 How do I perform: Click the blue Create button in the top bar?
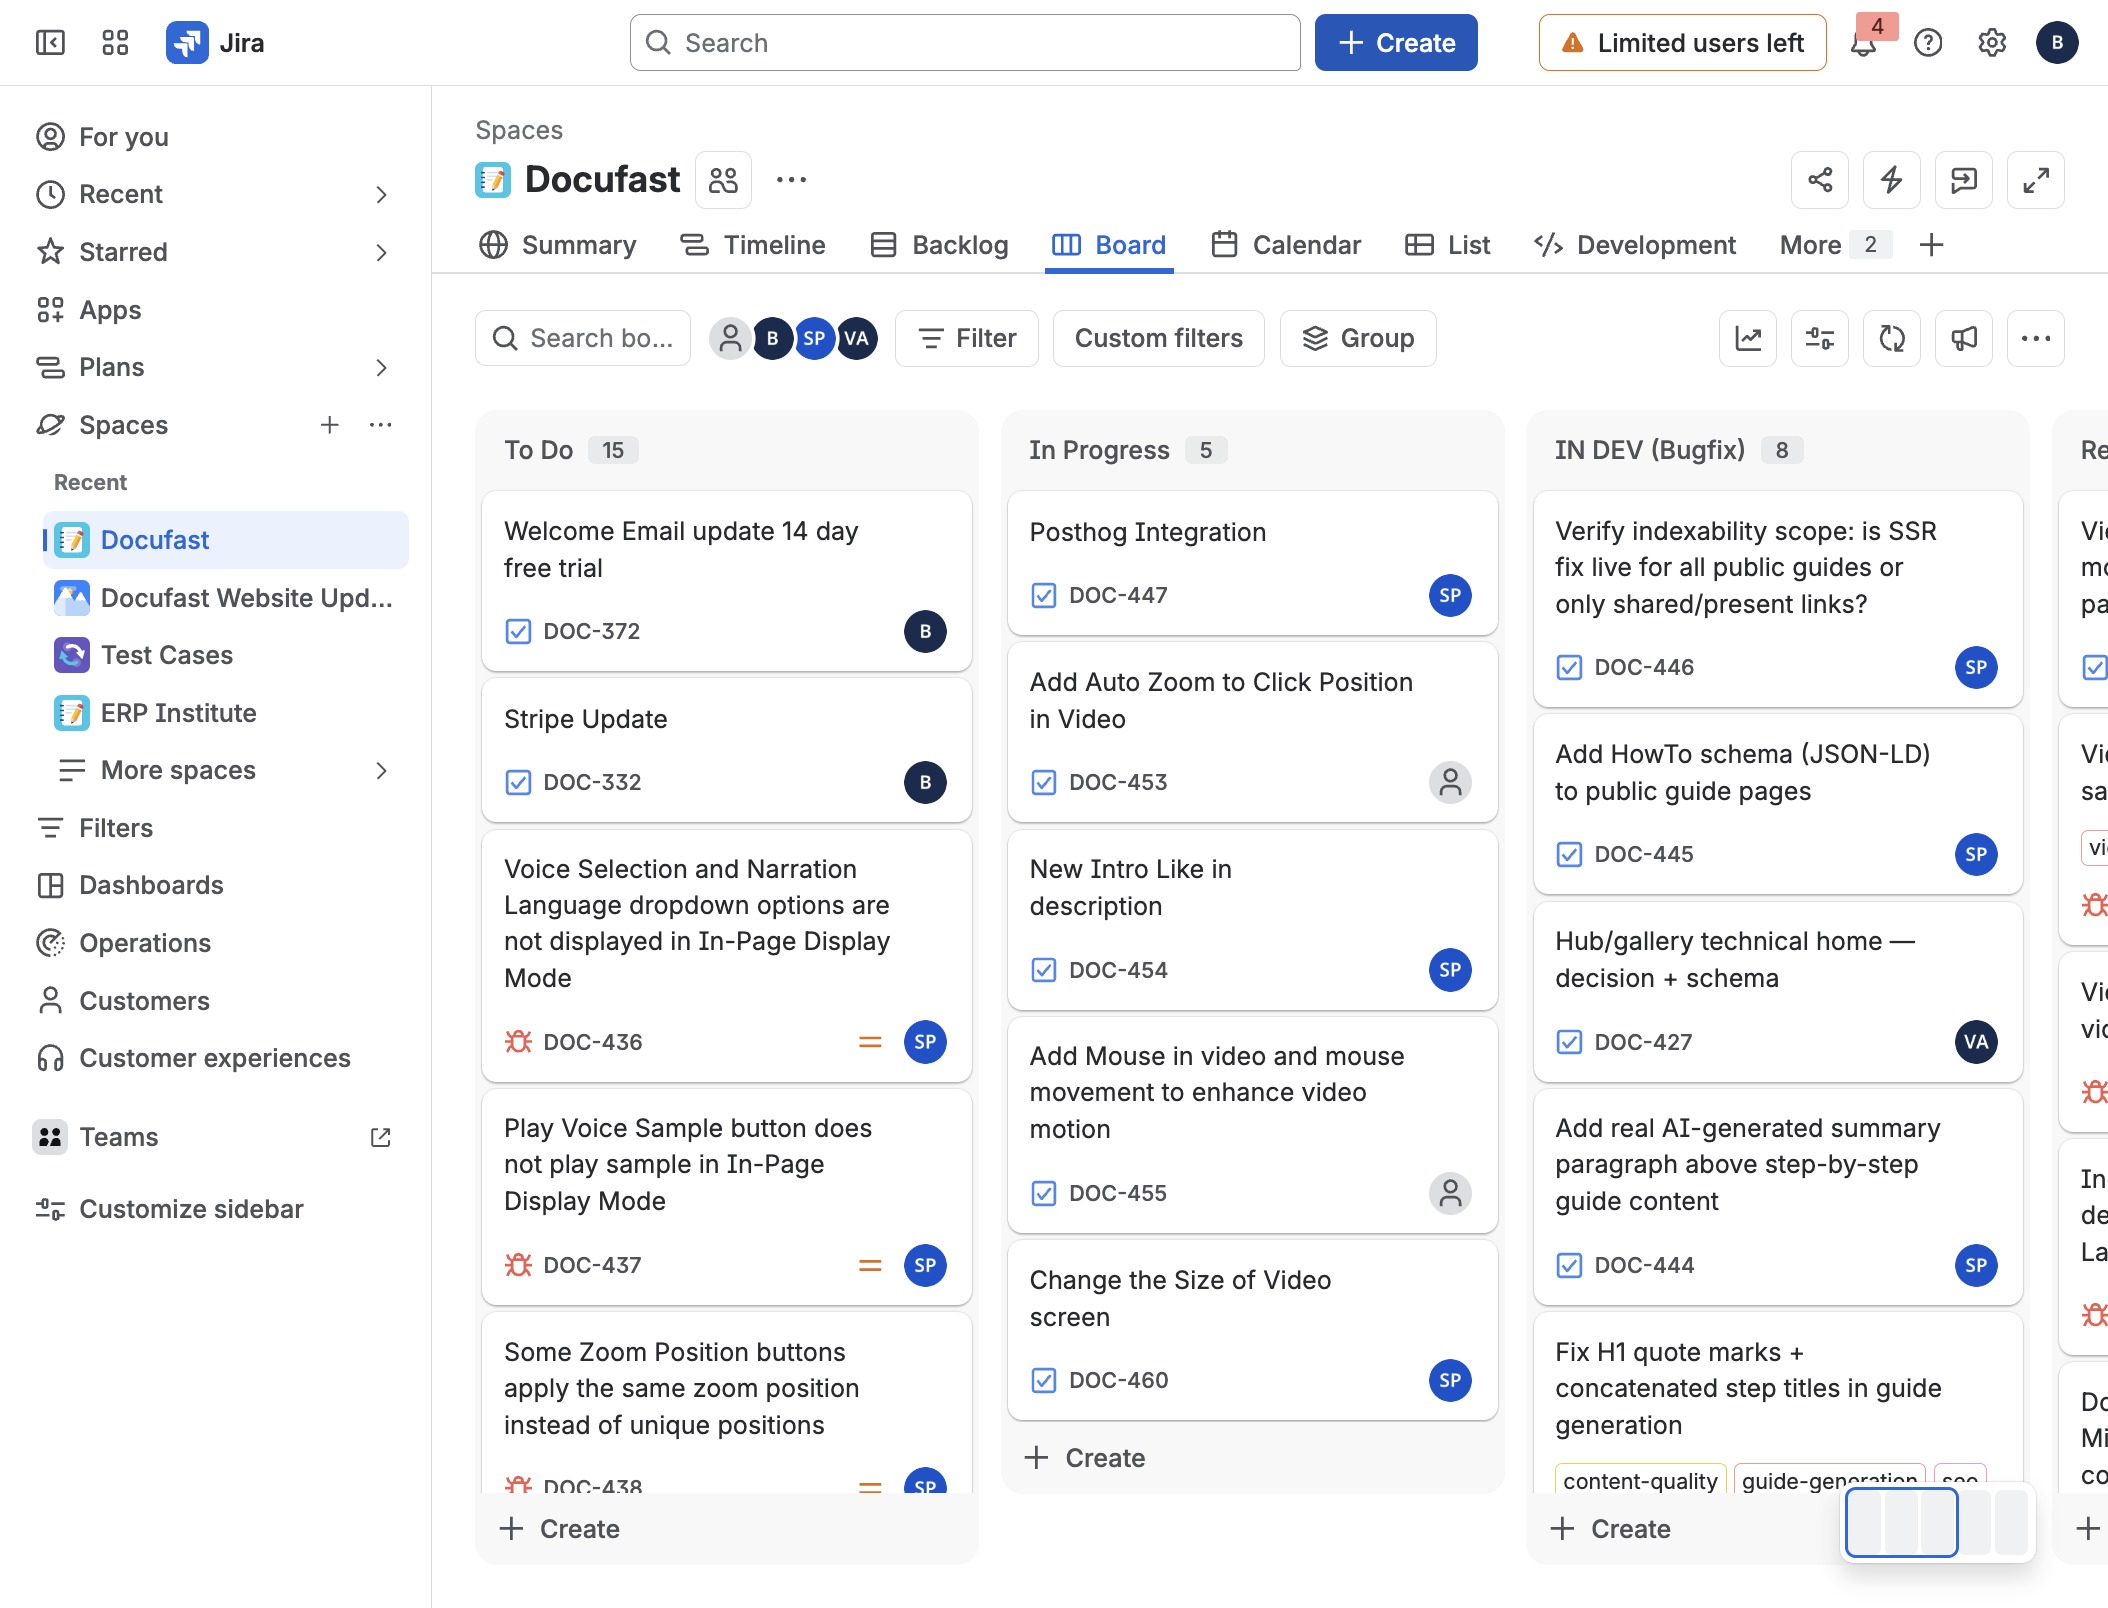(x=1396, y=42)
